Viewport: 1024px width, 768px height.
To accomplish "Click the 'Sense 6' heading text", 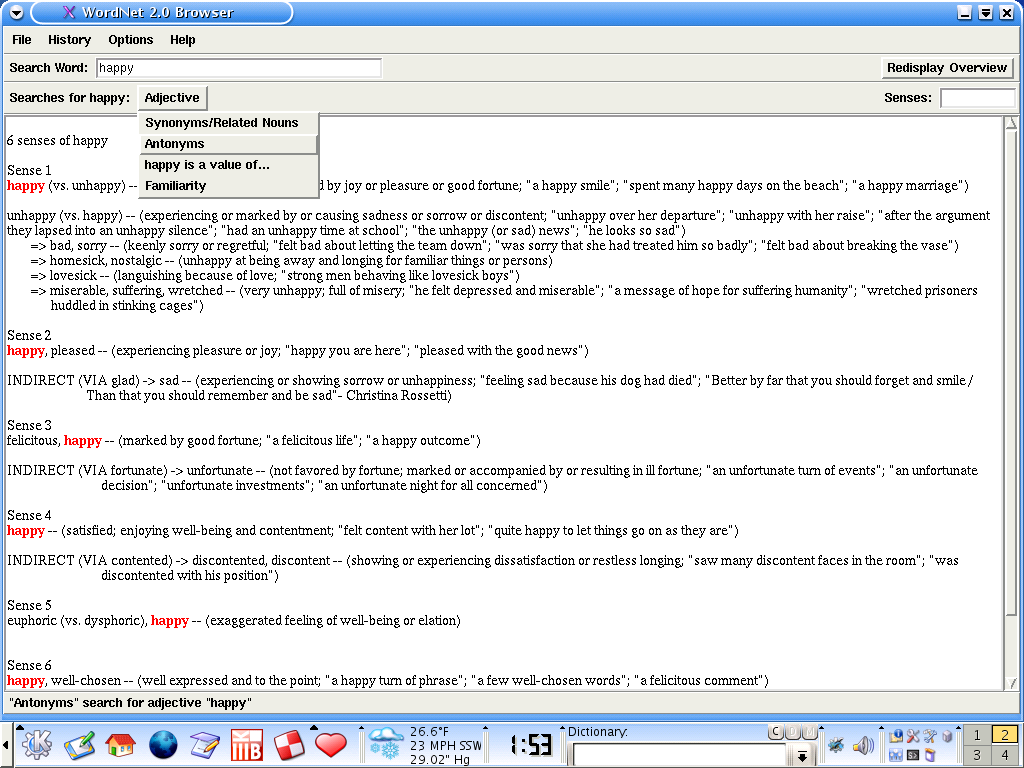I will tap(29, 665).
